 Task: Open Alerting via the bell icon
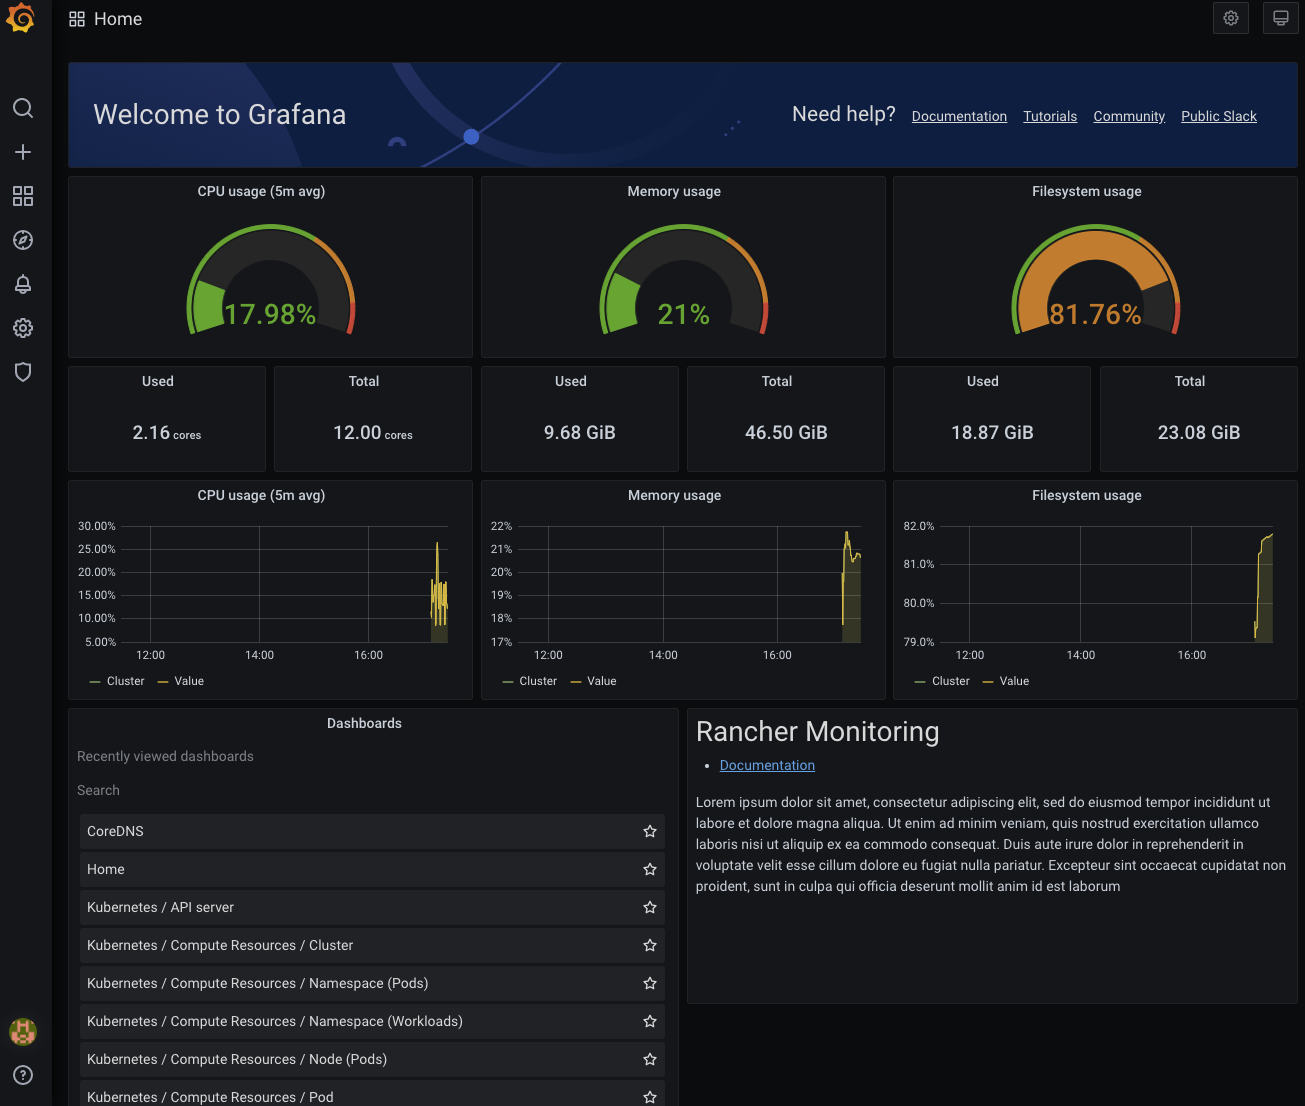[x=23, y=284]
